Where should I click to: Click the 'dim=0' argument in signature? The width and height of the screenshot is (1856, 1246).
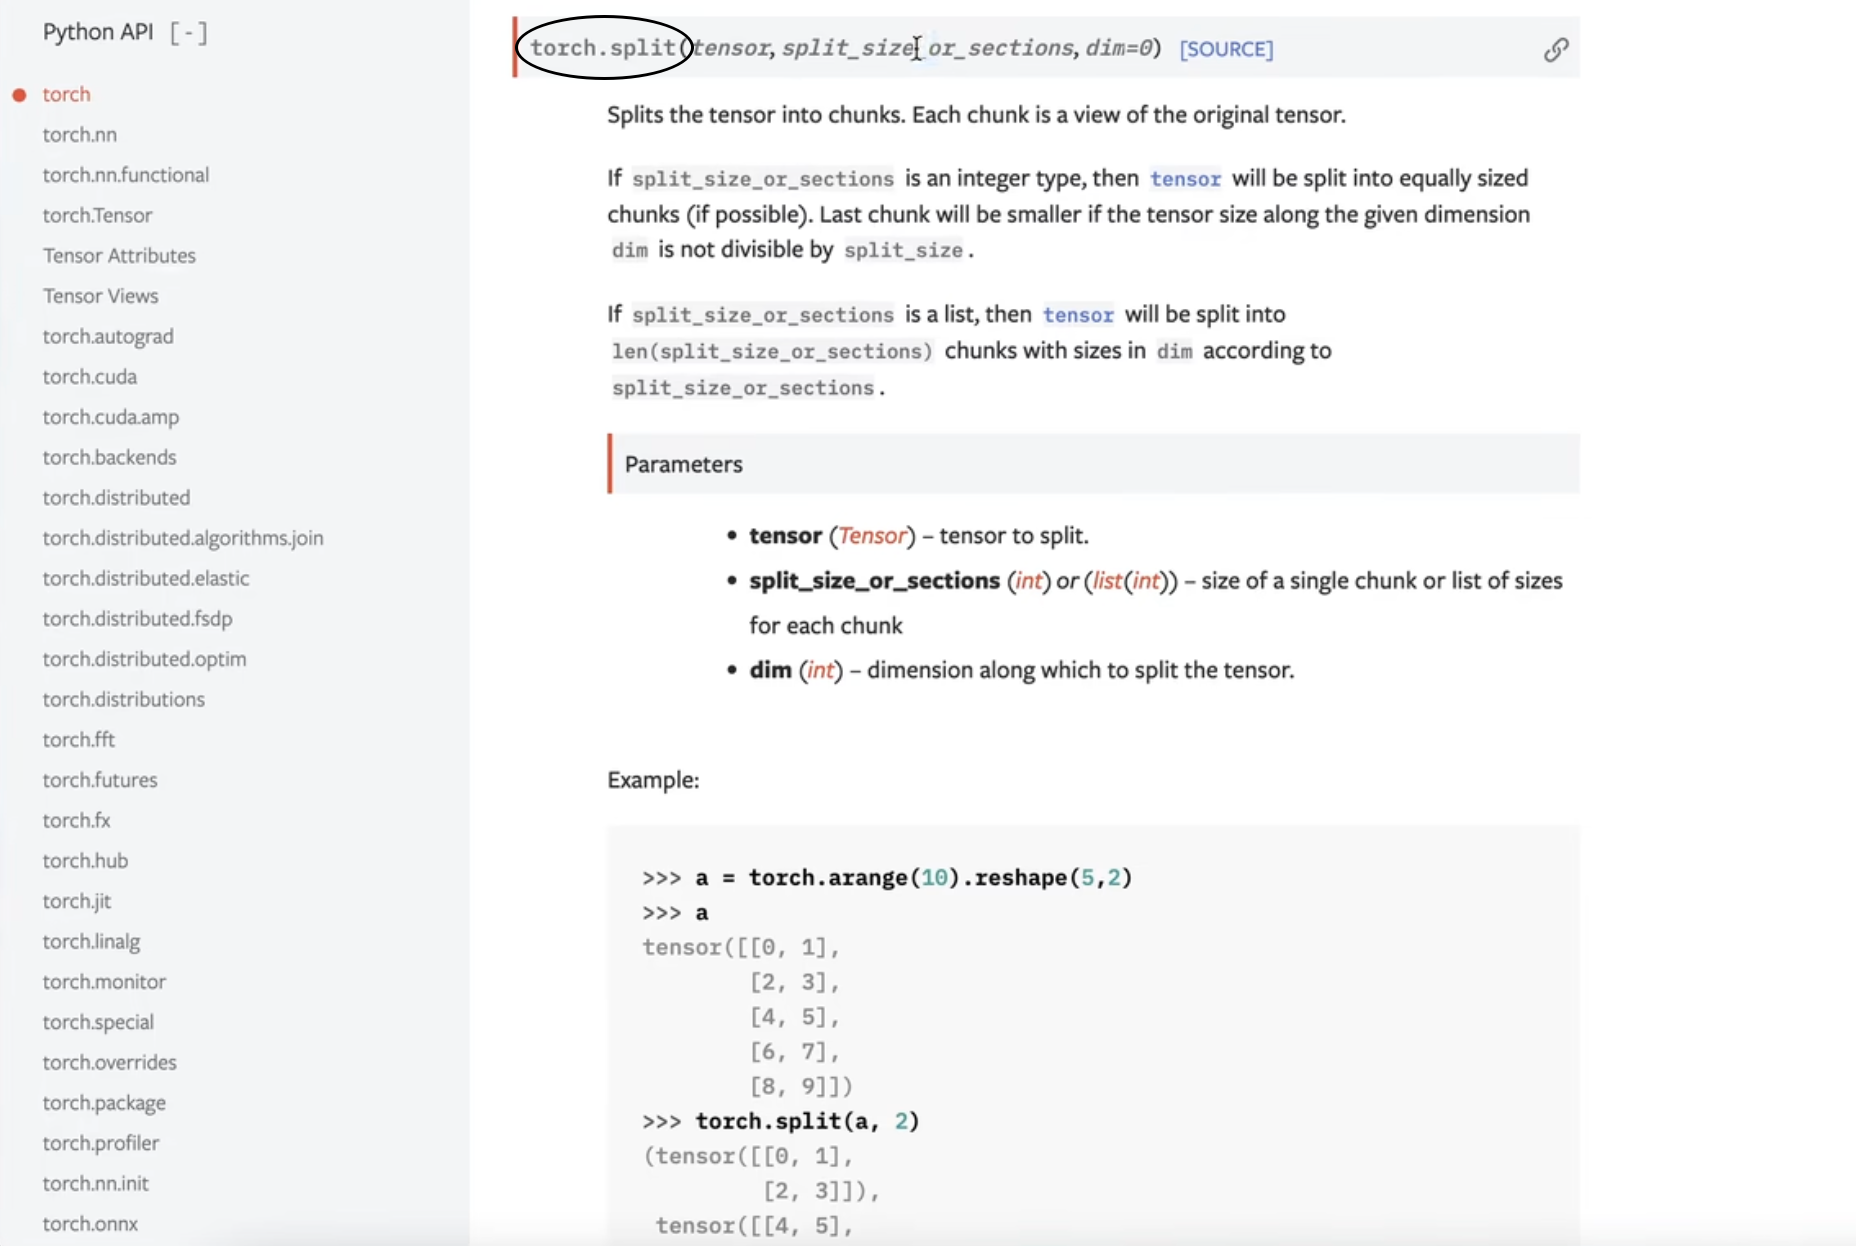pyautogui.click(x=1119, y=48)
